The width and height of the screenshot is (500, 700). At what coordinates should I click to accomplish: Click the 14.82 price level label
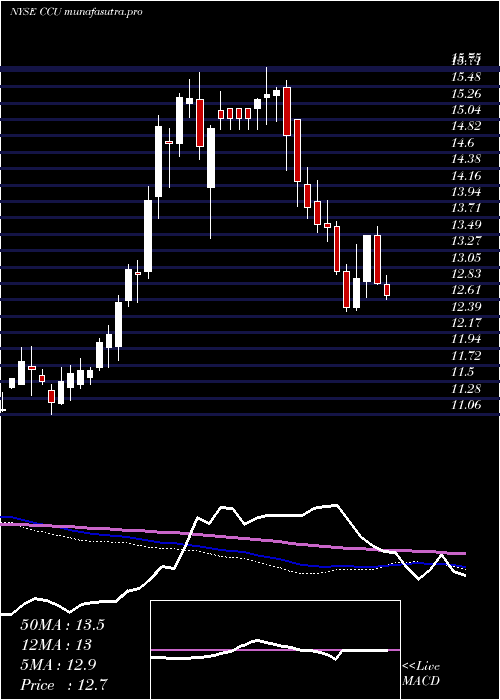(x=466, y=126)
